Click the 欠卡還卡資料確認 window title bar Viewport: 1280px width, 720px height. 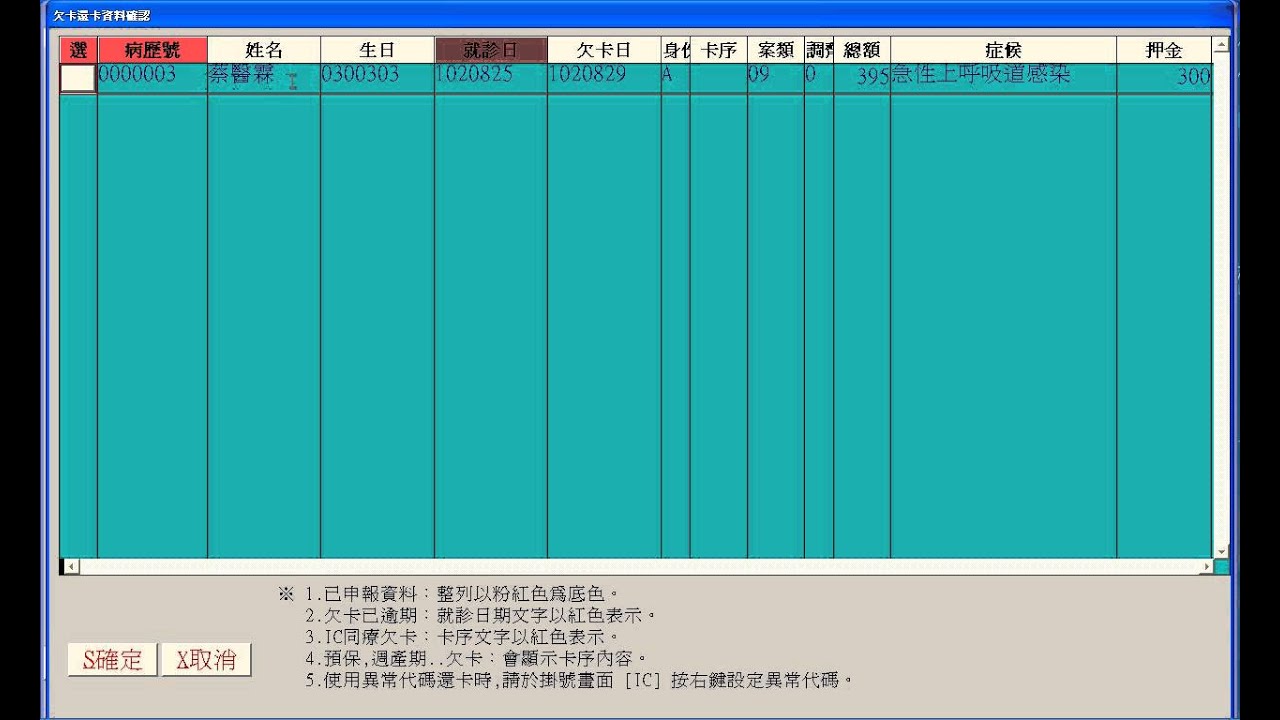coord(640,15)
